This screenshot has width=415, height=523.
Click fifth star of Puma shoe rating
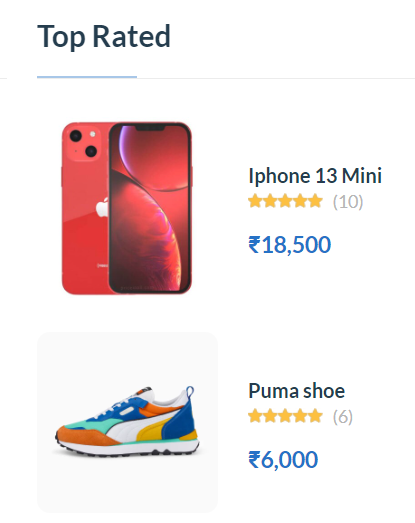[x=316, y=416]
